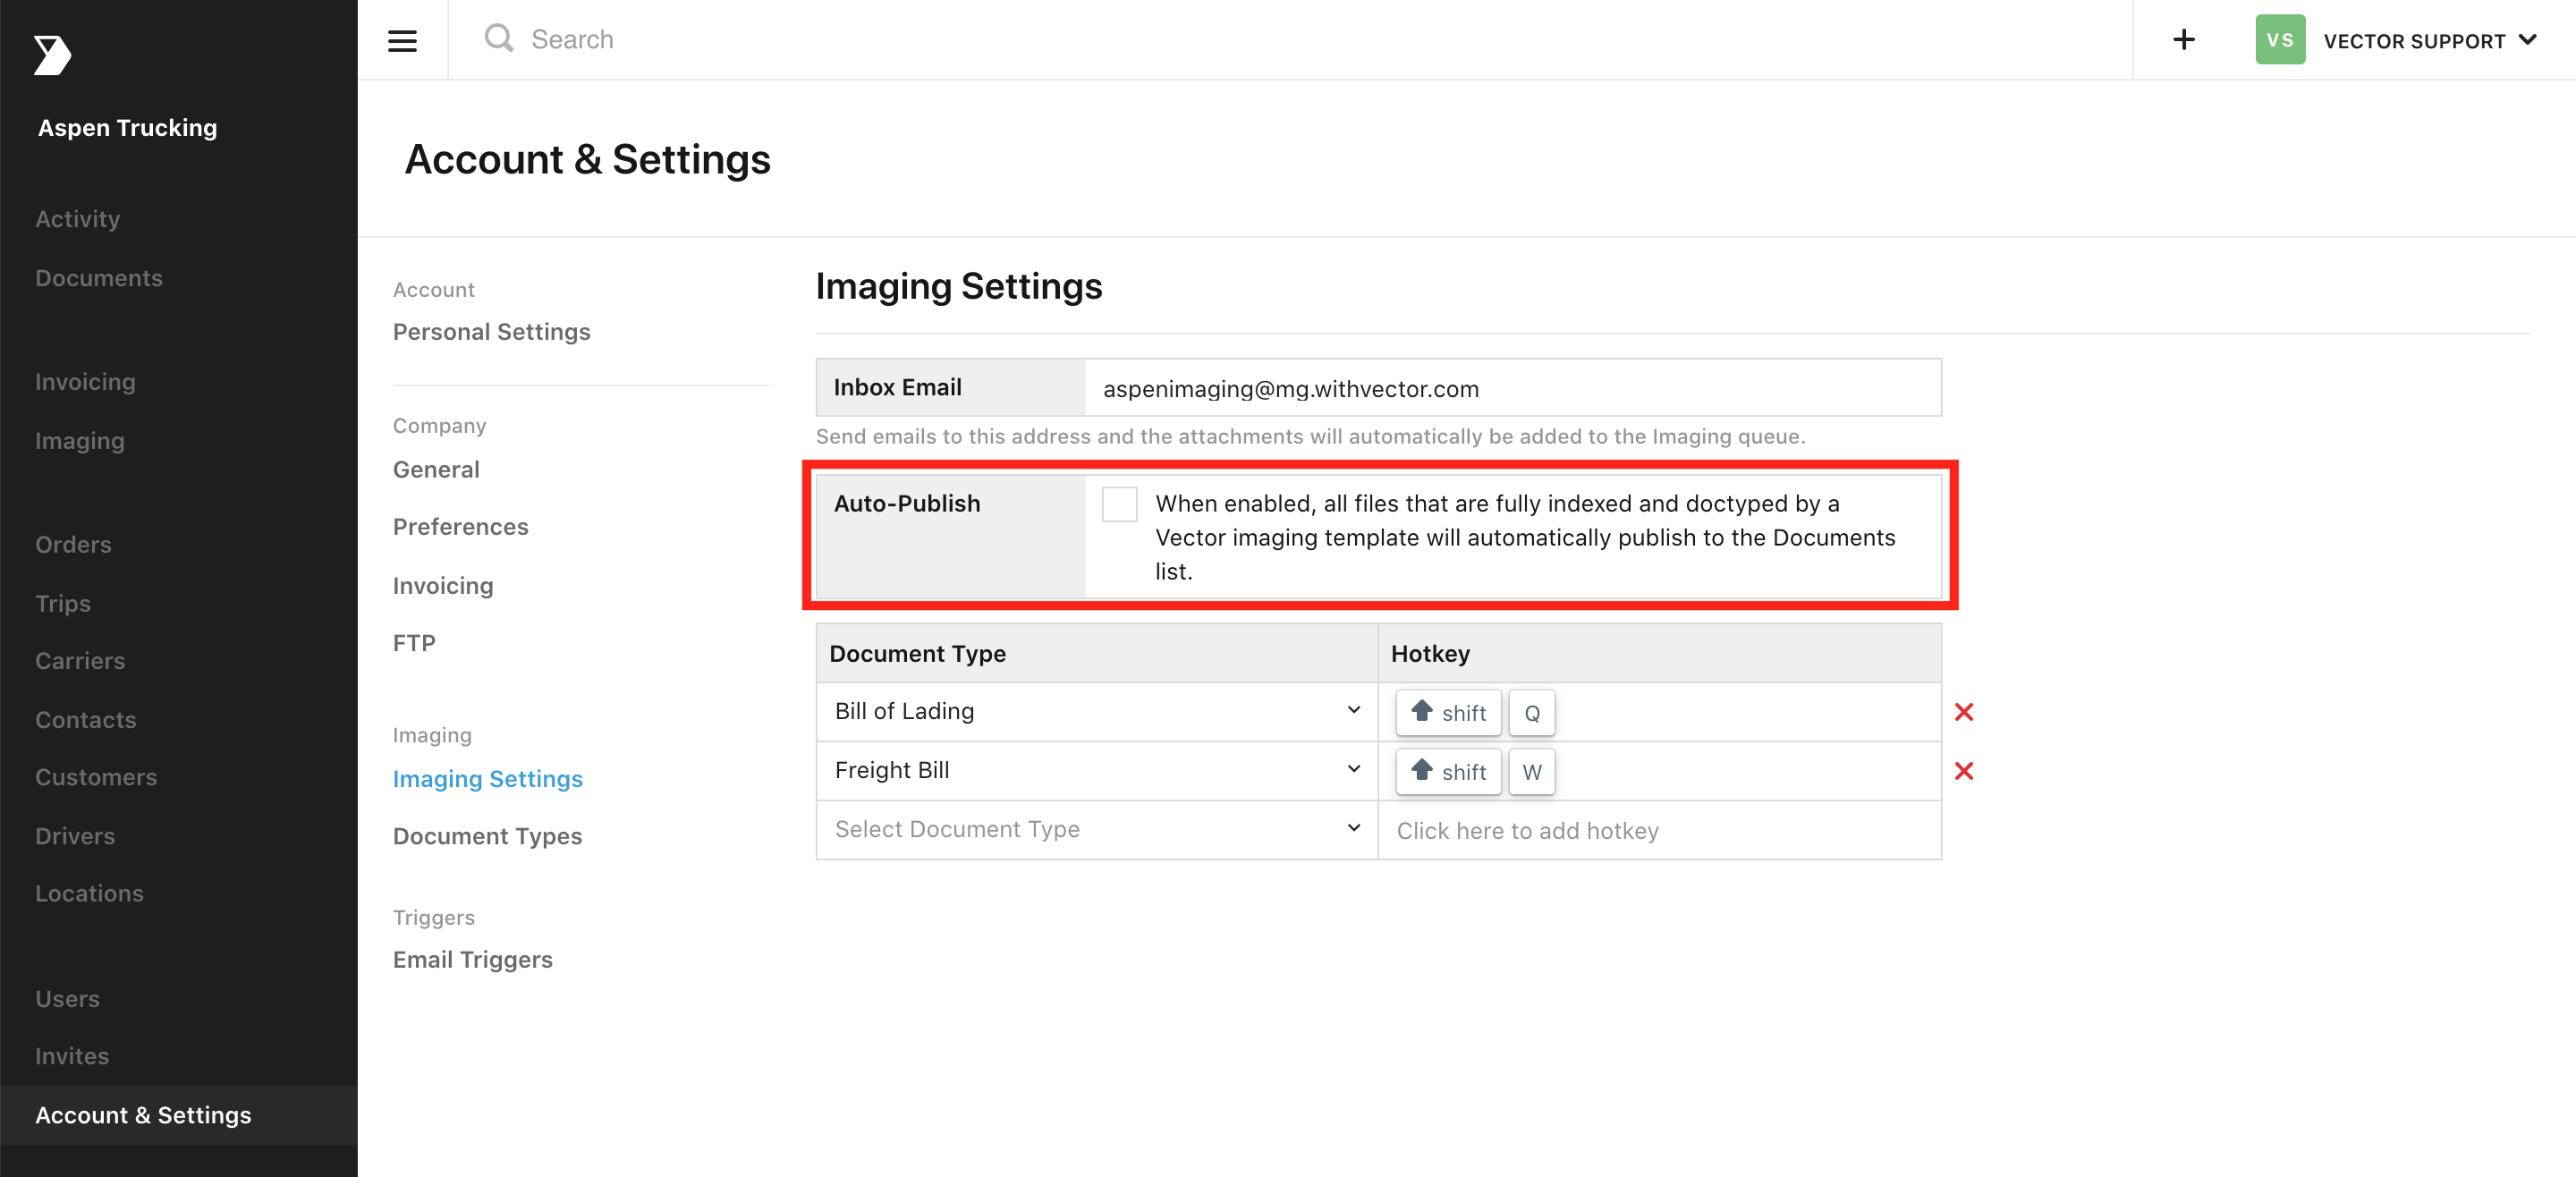The width and height of the screenshot is (2576, 1177).
Task: Click the Q hotkey key
Action: click(1531, 712)
